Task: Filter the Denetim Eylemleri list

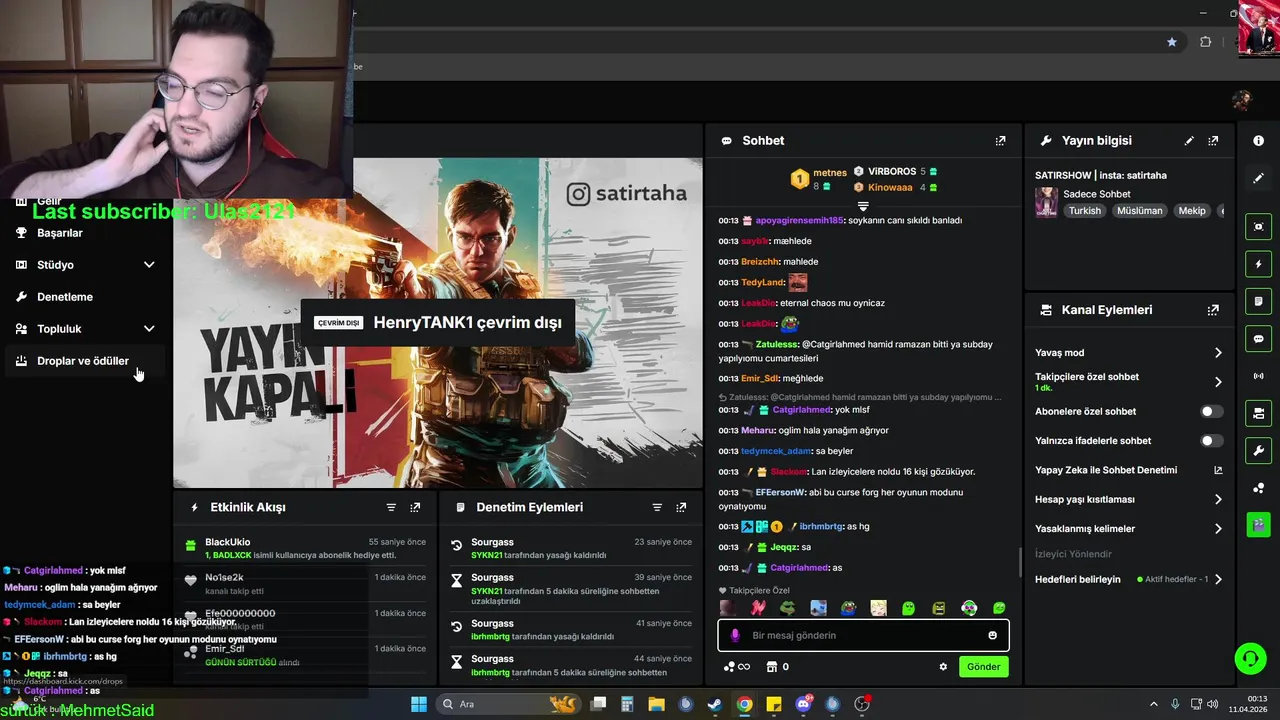Action: pyautogui.click(x=657, y=508)
